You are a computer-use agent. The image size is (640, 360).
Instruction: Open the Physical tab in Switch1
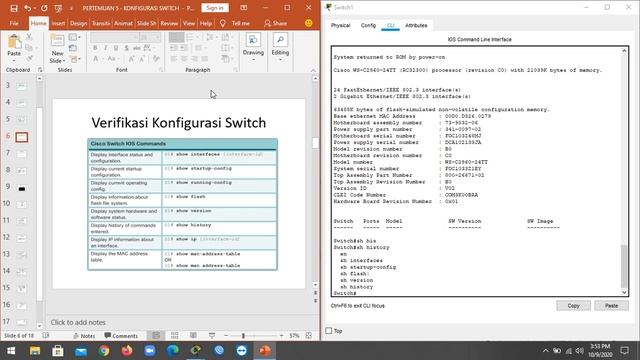[340, 25]
